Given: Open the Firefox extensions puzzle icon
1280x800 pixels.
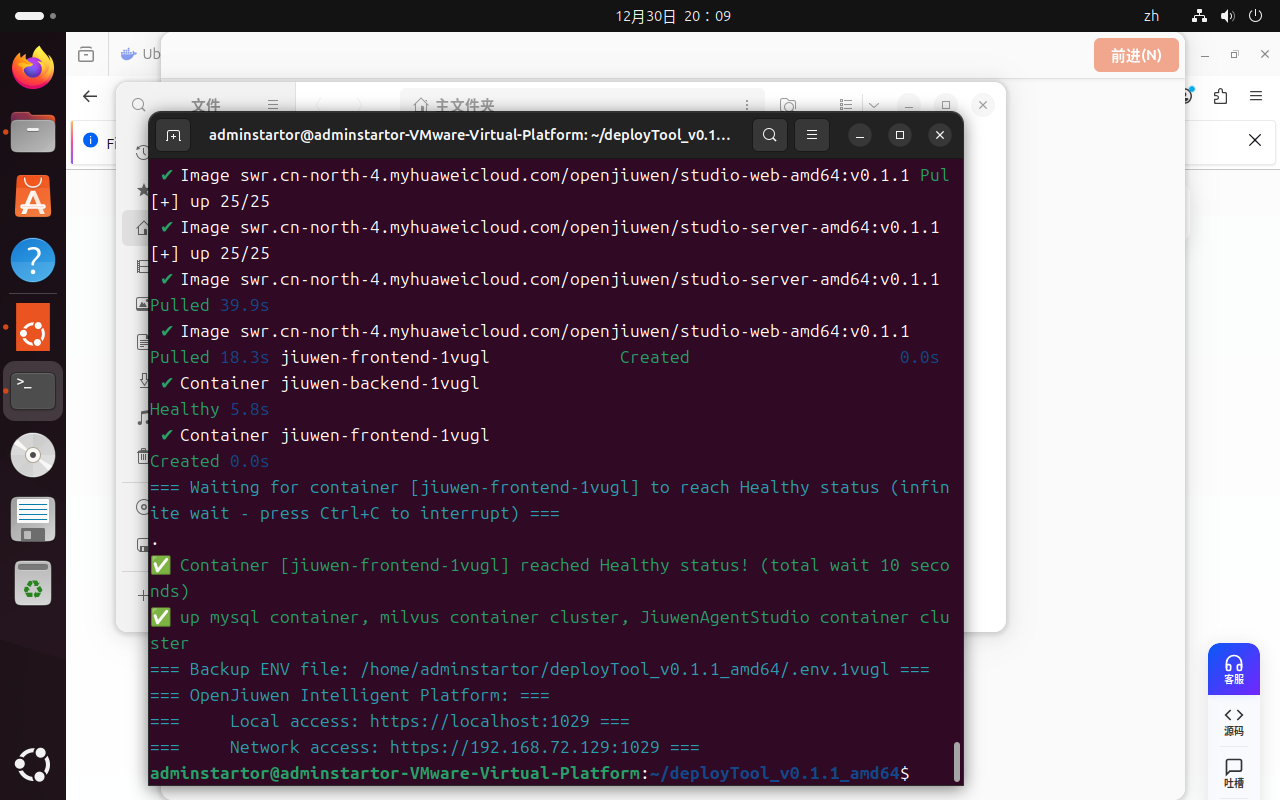Looking at the screenshot, I should (1220, 96).
